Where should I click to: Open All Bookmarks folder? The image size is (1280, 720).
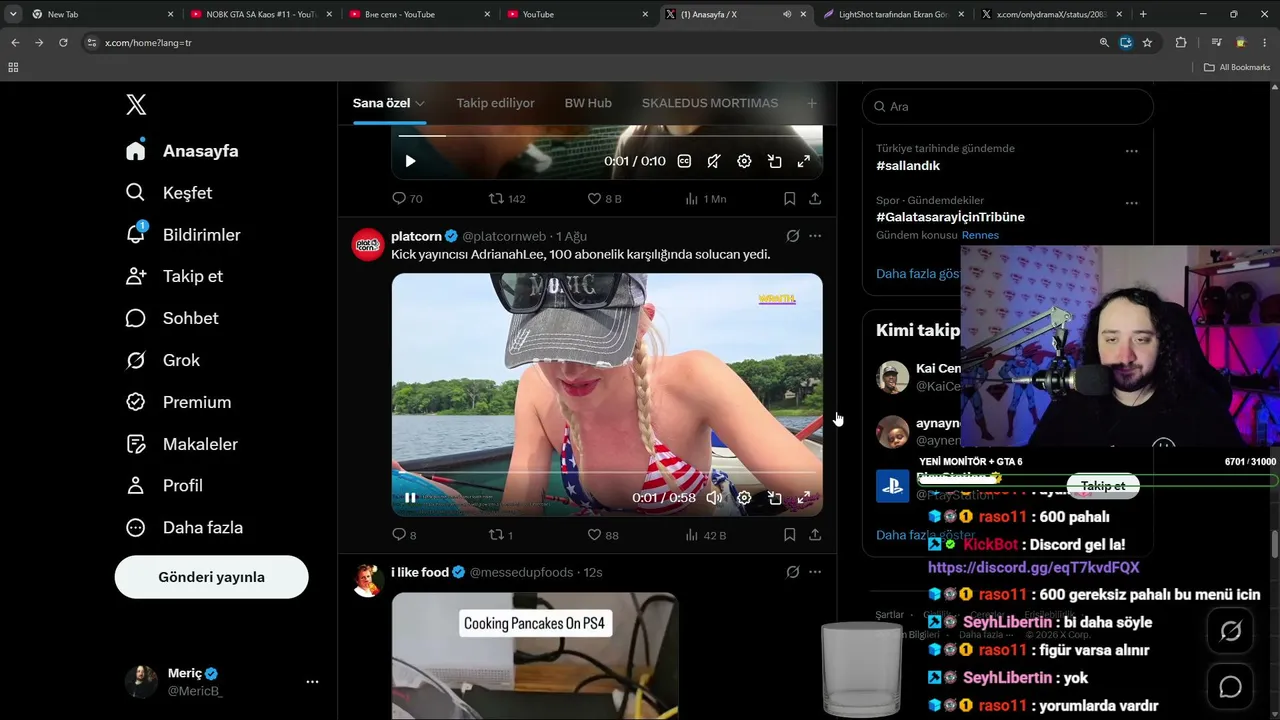click(x=1236, y=67)
